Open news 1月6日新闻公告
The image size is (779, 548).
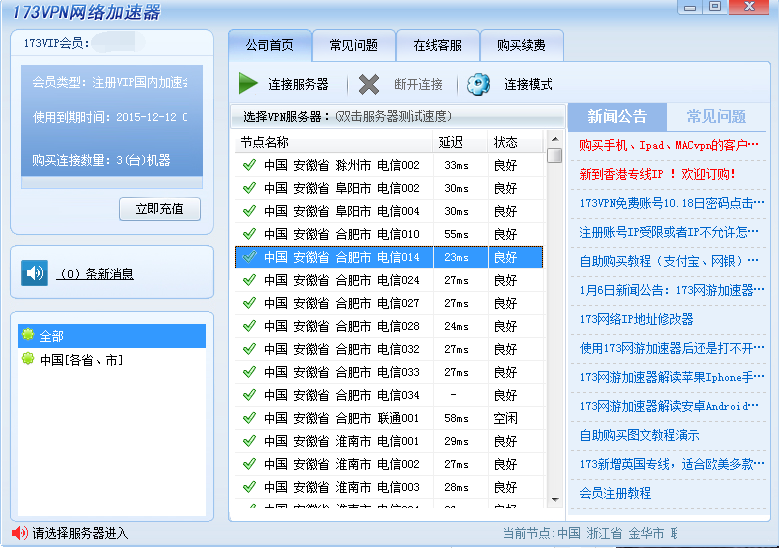point(672,290)
